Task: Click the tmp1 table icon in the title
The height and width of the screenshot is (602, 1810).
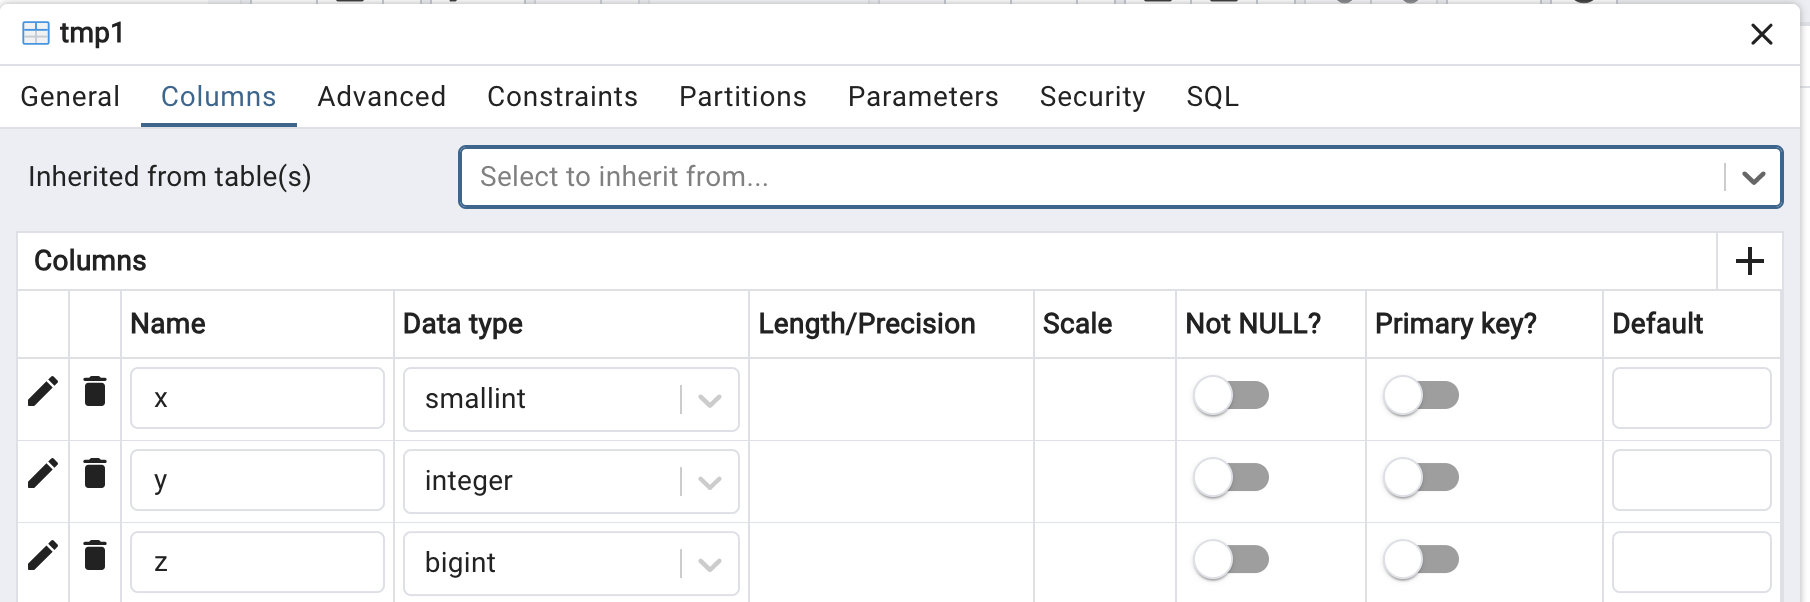Action: (x=36, y=33)
